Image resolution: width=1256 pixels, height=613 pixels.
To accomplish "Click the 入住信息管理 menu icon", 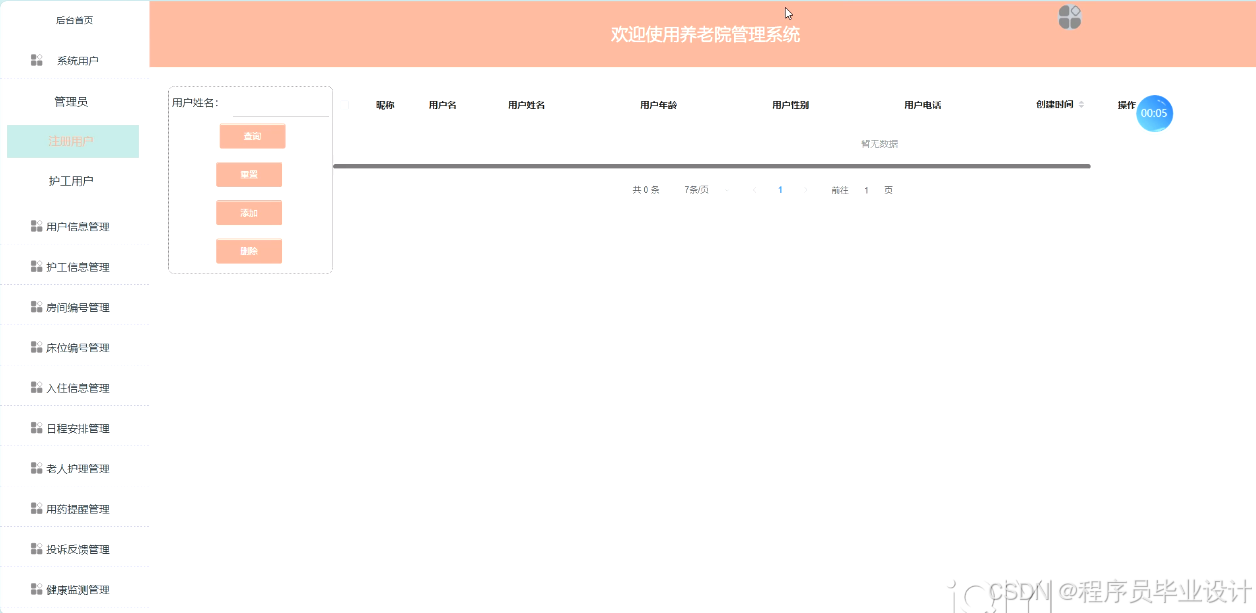I will 37,388.
